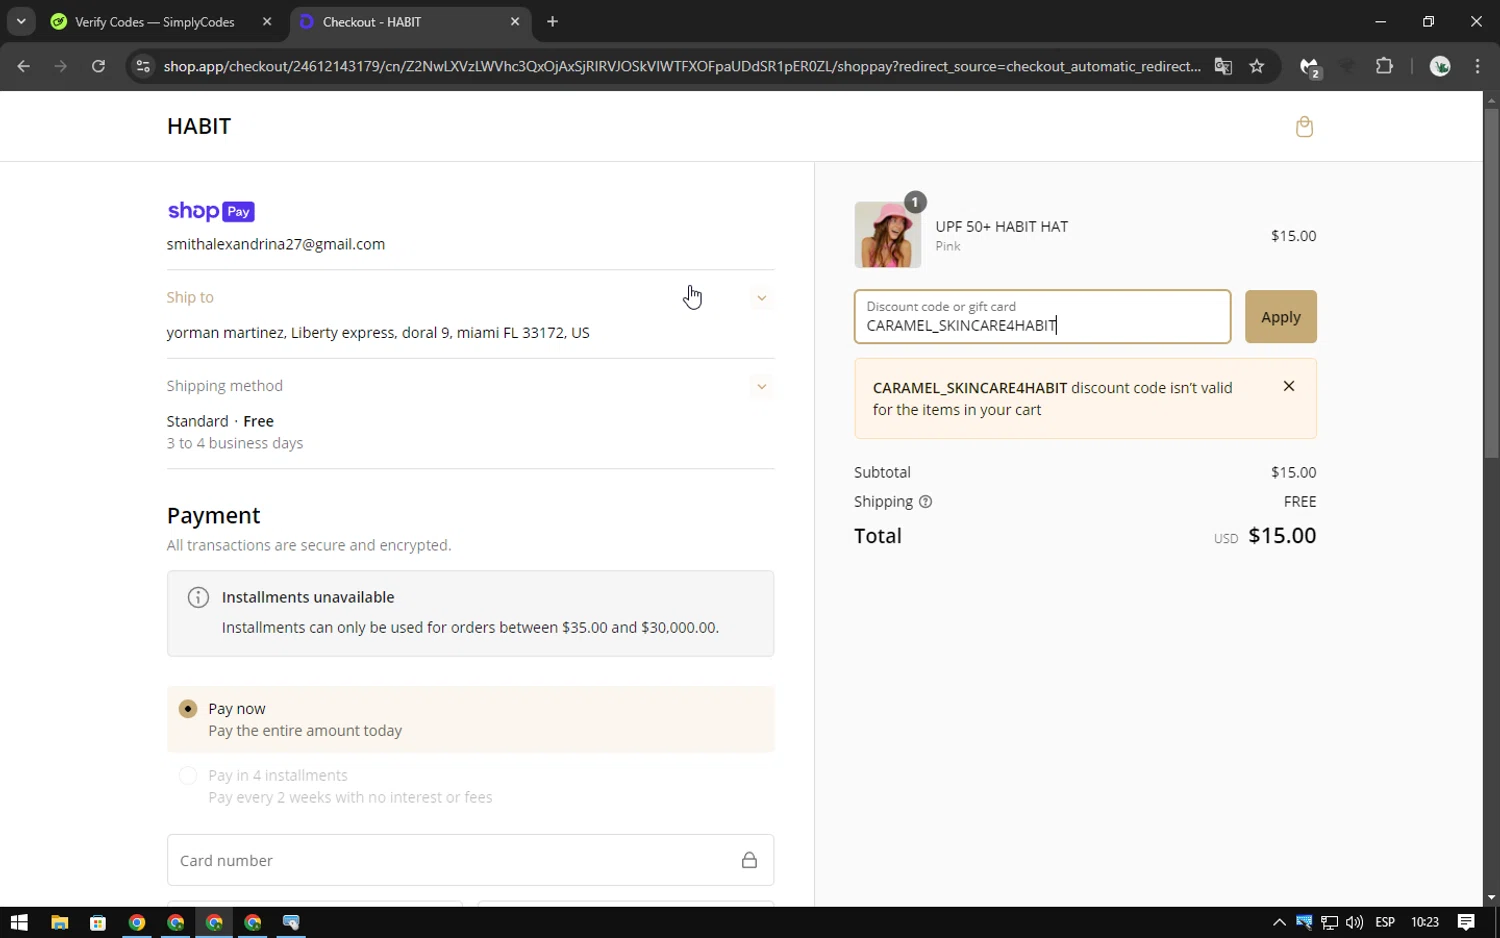Expand the Ship to section
Image resolution: width=1500 pixels, height=938 pixels.
tap(761, 298)
